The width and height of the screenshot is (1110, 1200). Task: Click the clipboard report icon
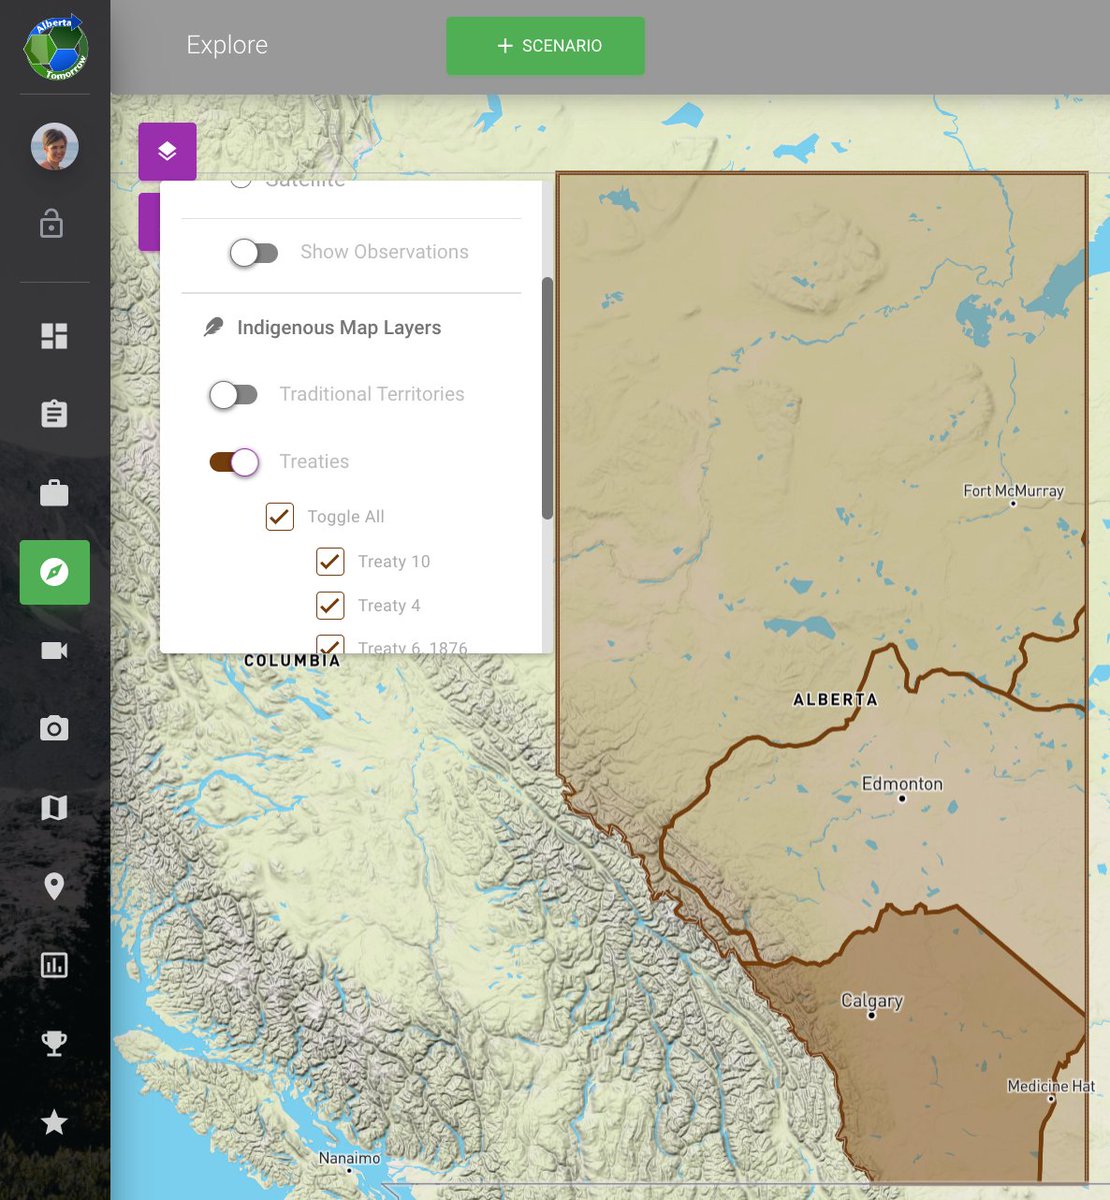point(54,414)
